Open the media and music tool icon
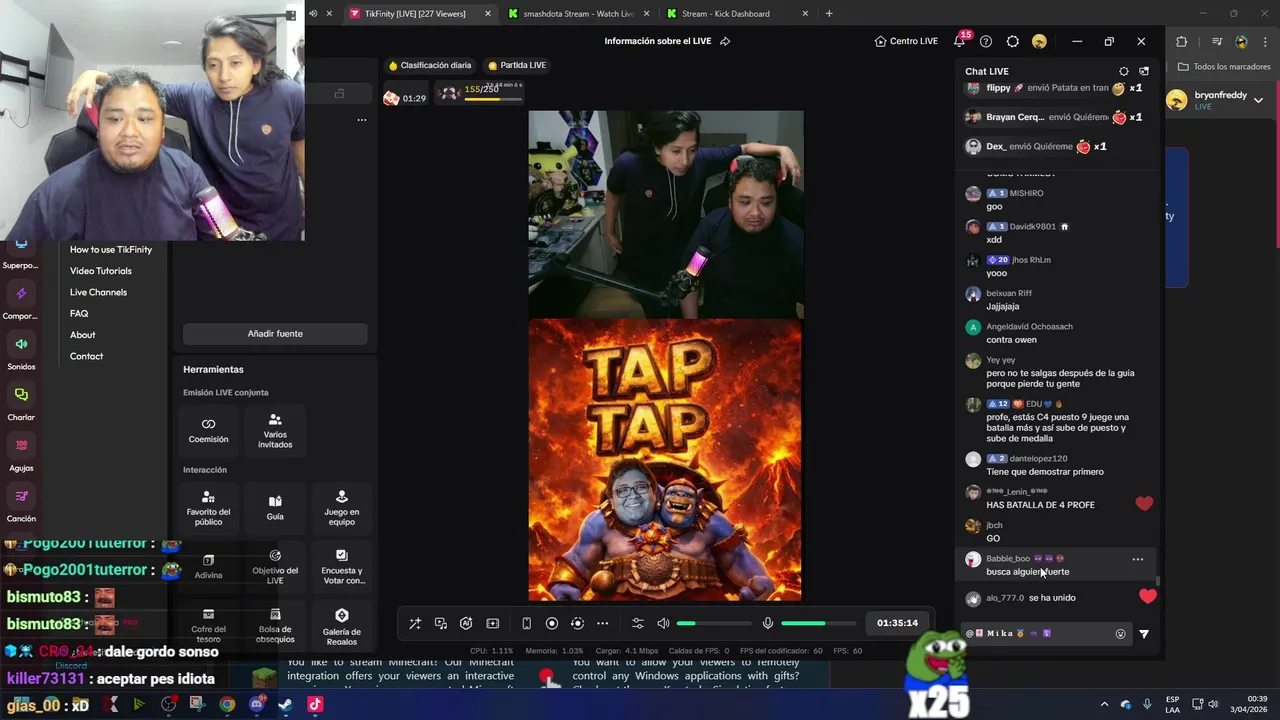 (x=441, y=623)
